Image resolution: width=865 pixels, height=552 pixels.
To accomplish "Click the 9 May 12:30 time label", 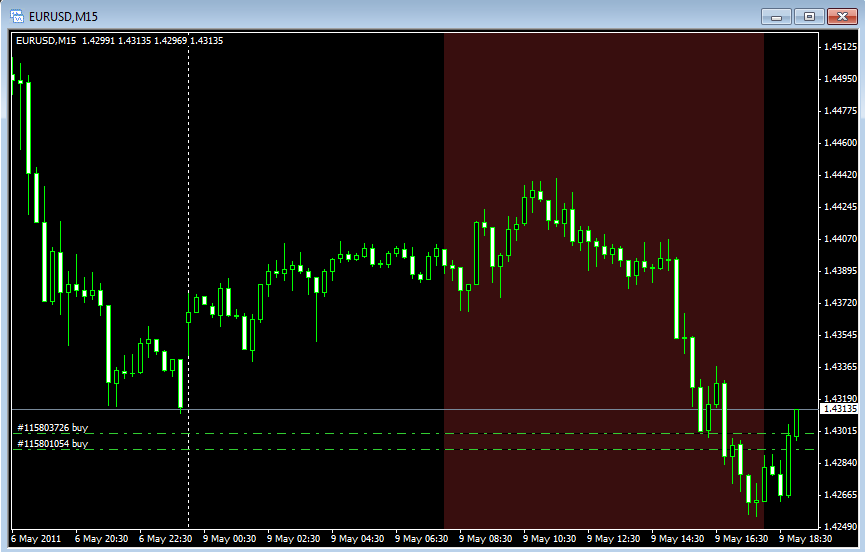I will (613, 539).
